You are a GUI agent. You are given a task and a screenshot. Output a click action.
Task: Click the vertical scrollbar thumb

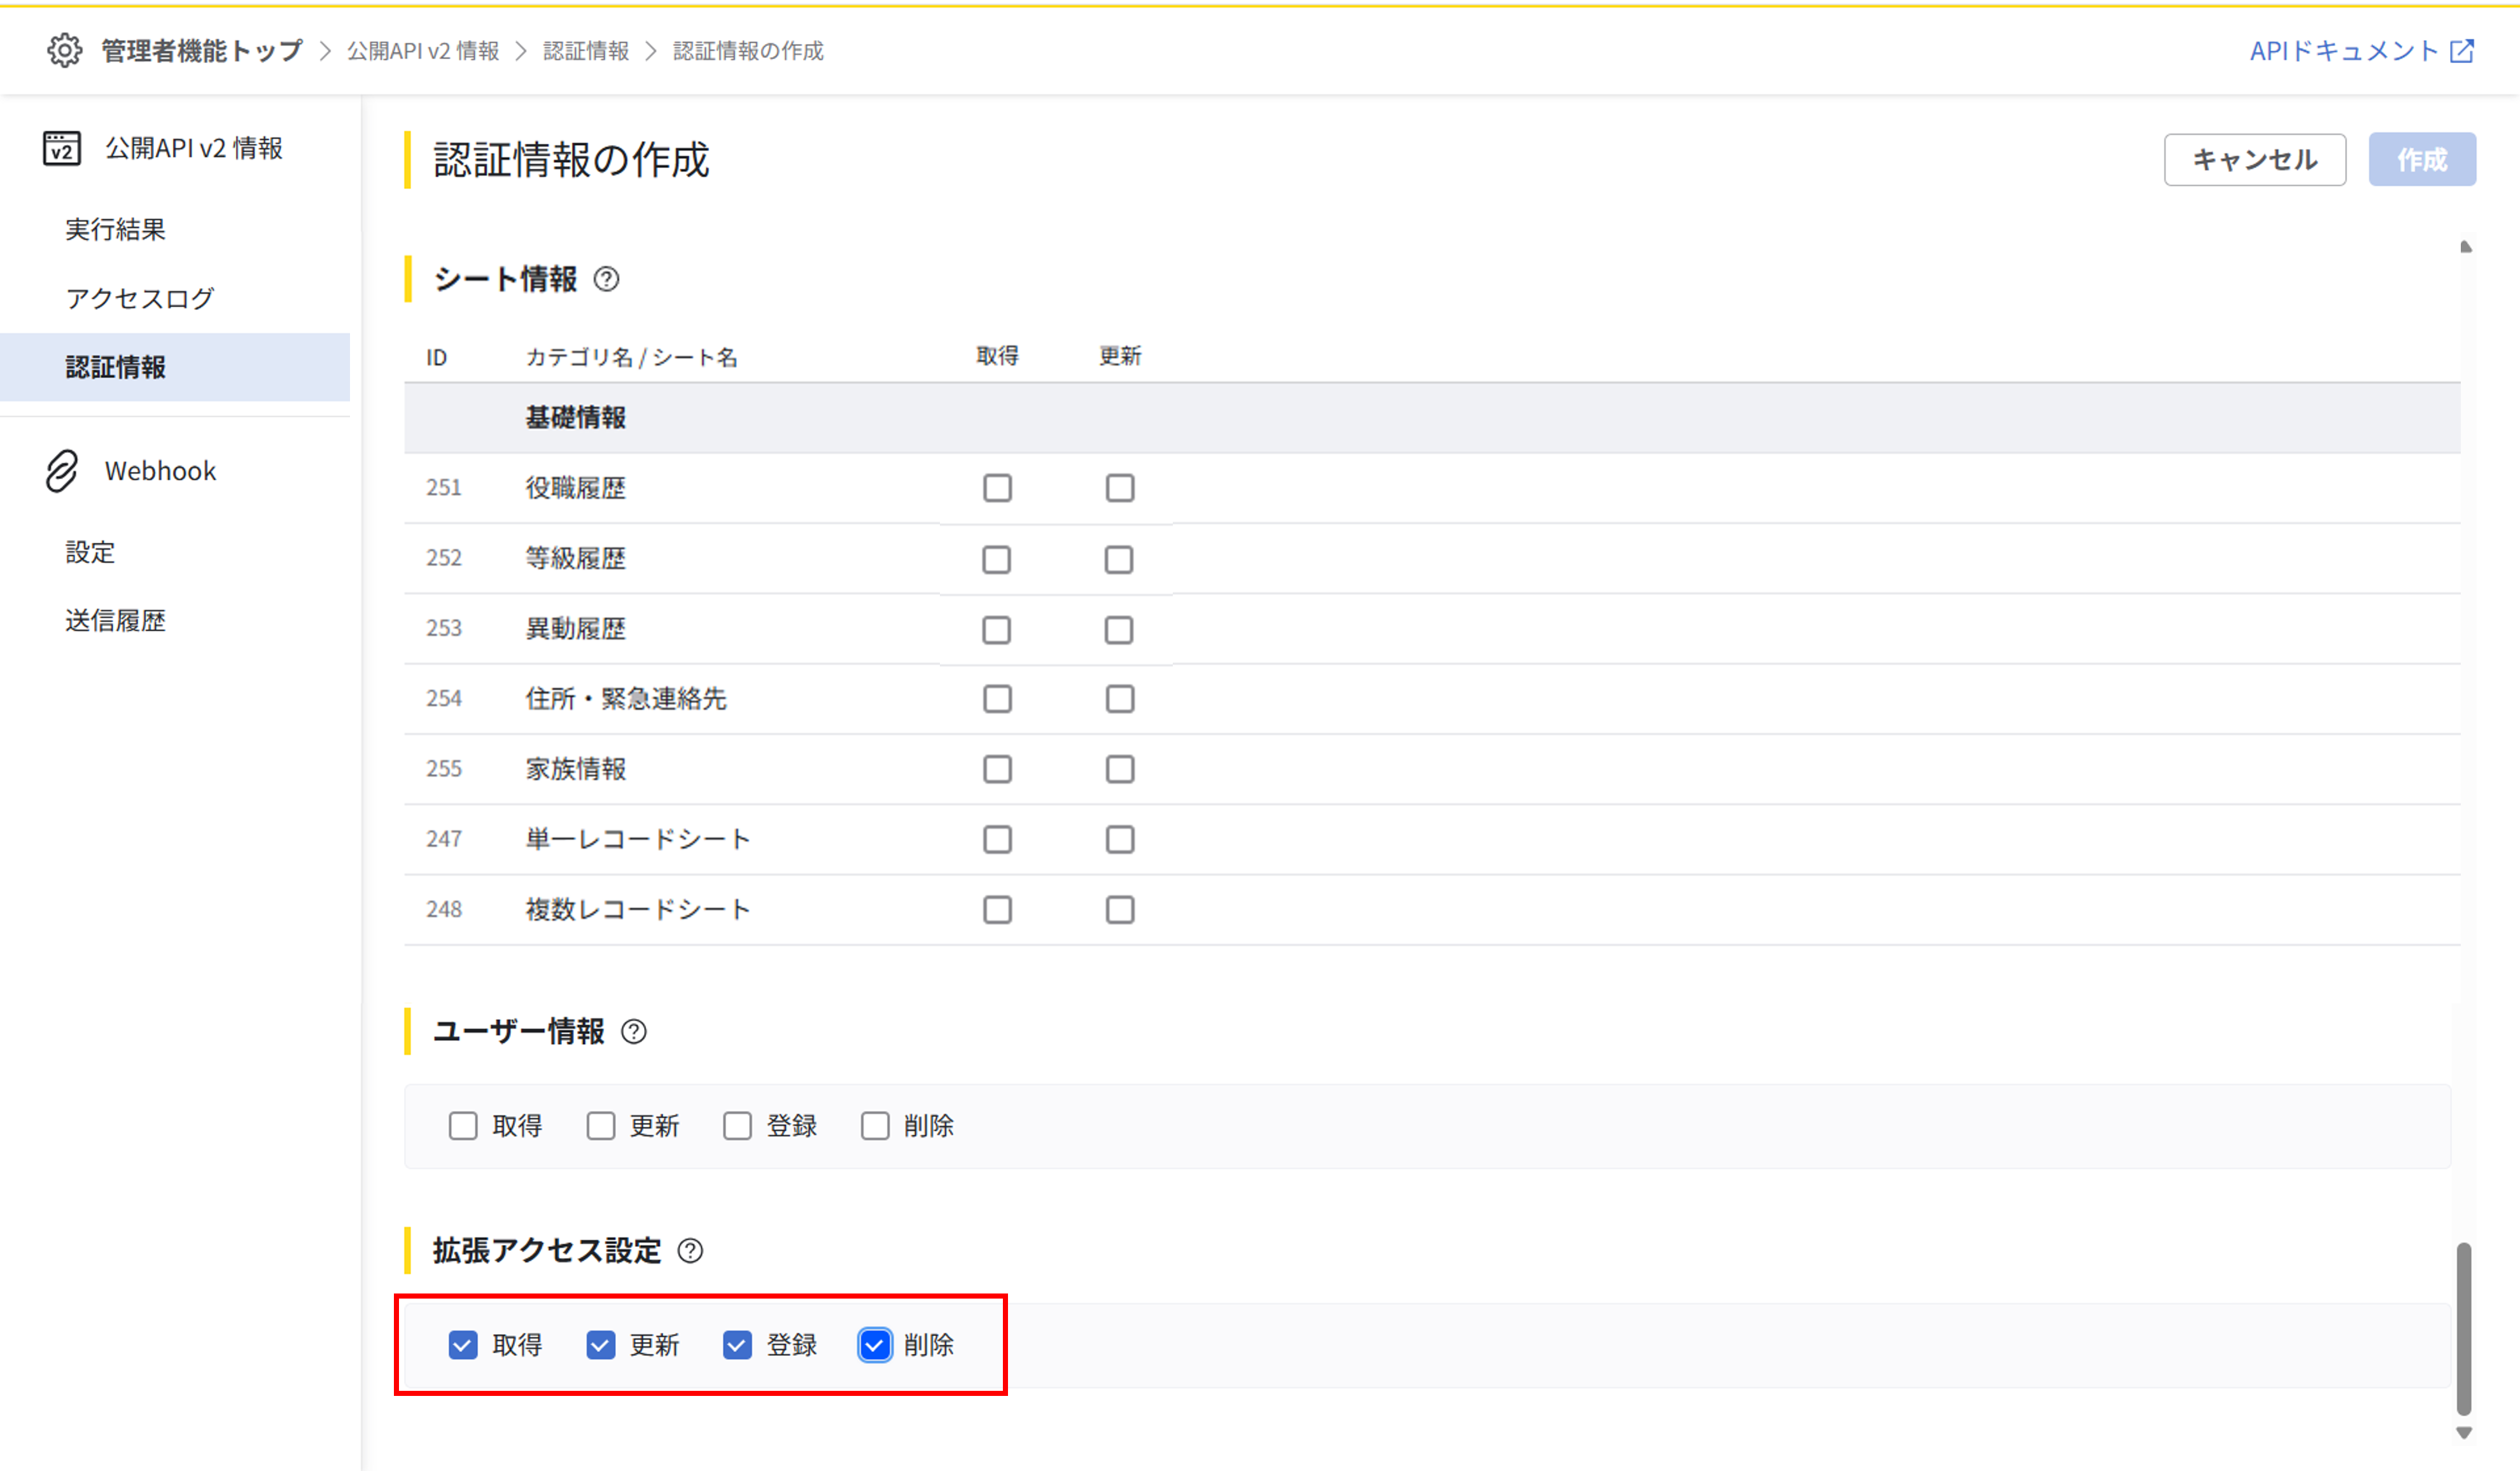(2464, 1329)
